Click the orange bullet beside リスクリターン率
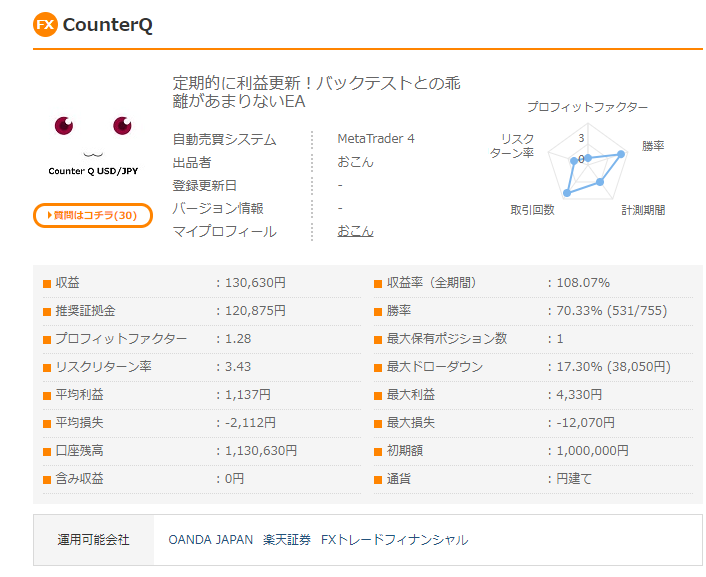The height and width of the screenshot is (577, 706). pyautogui.click(x=46, y=367)
